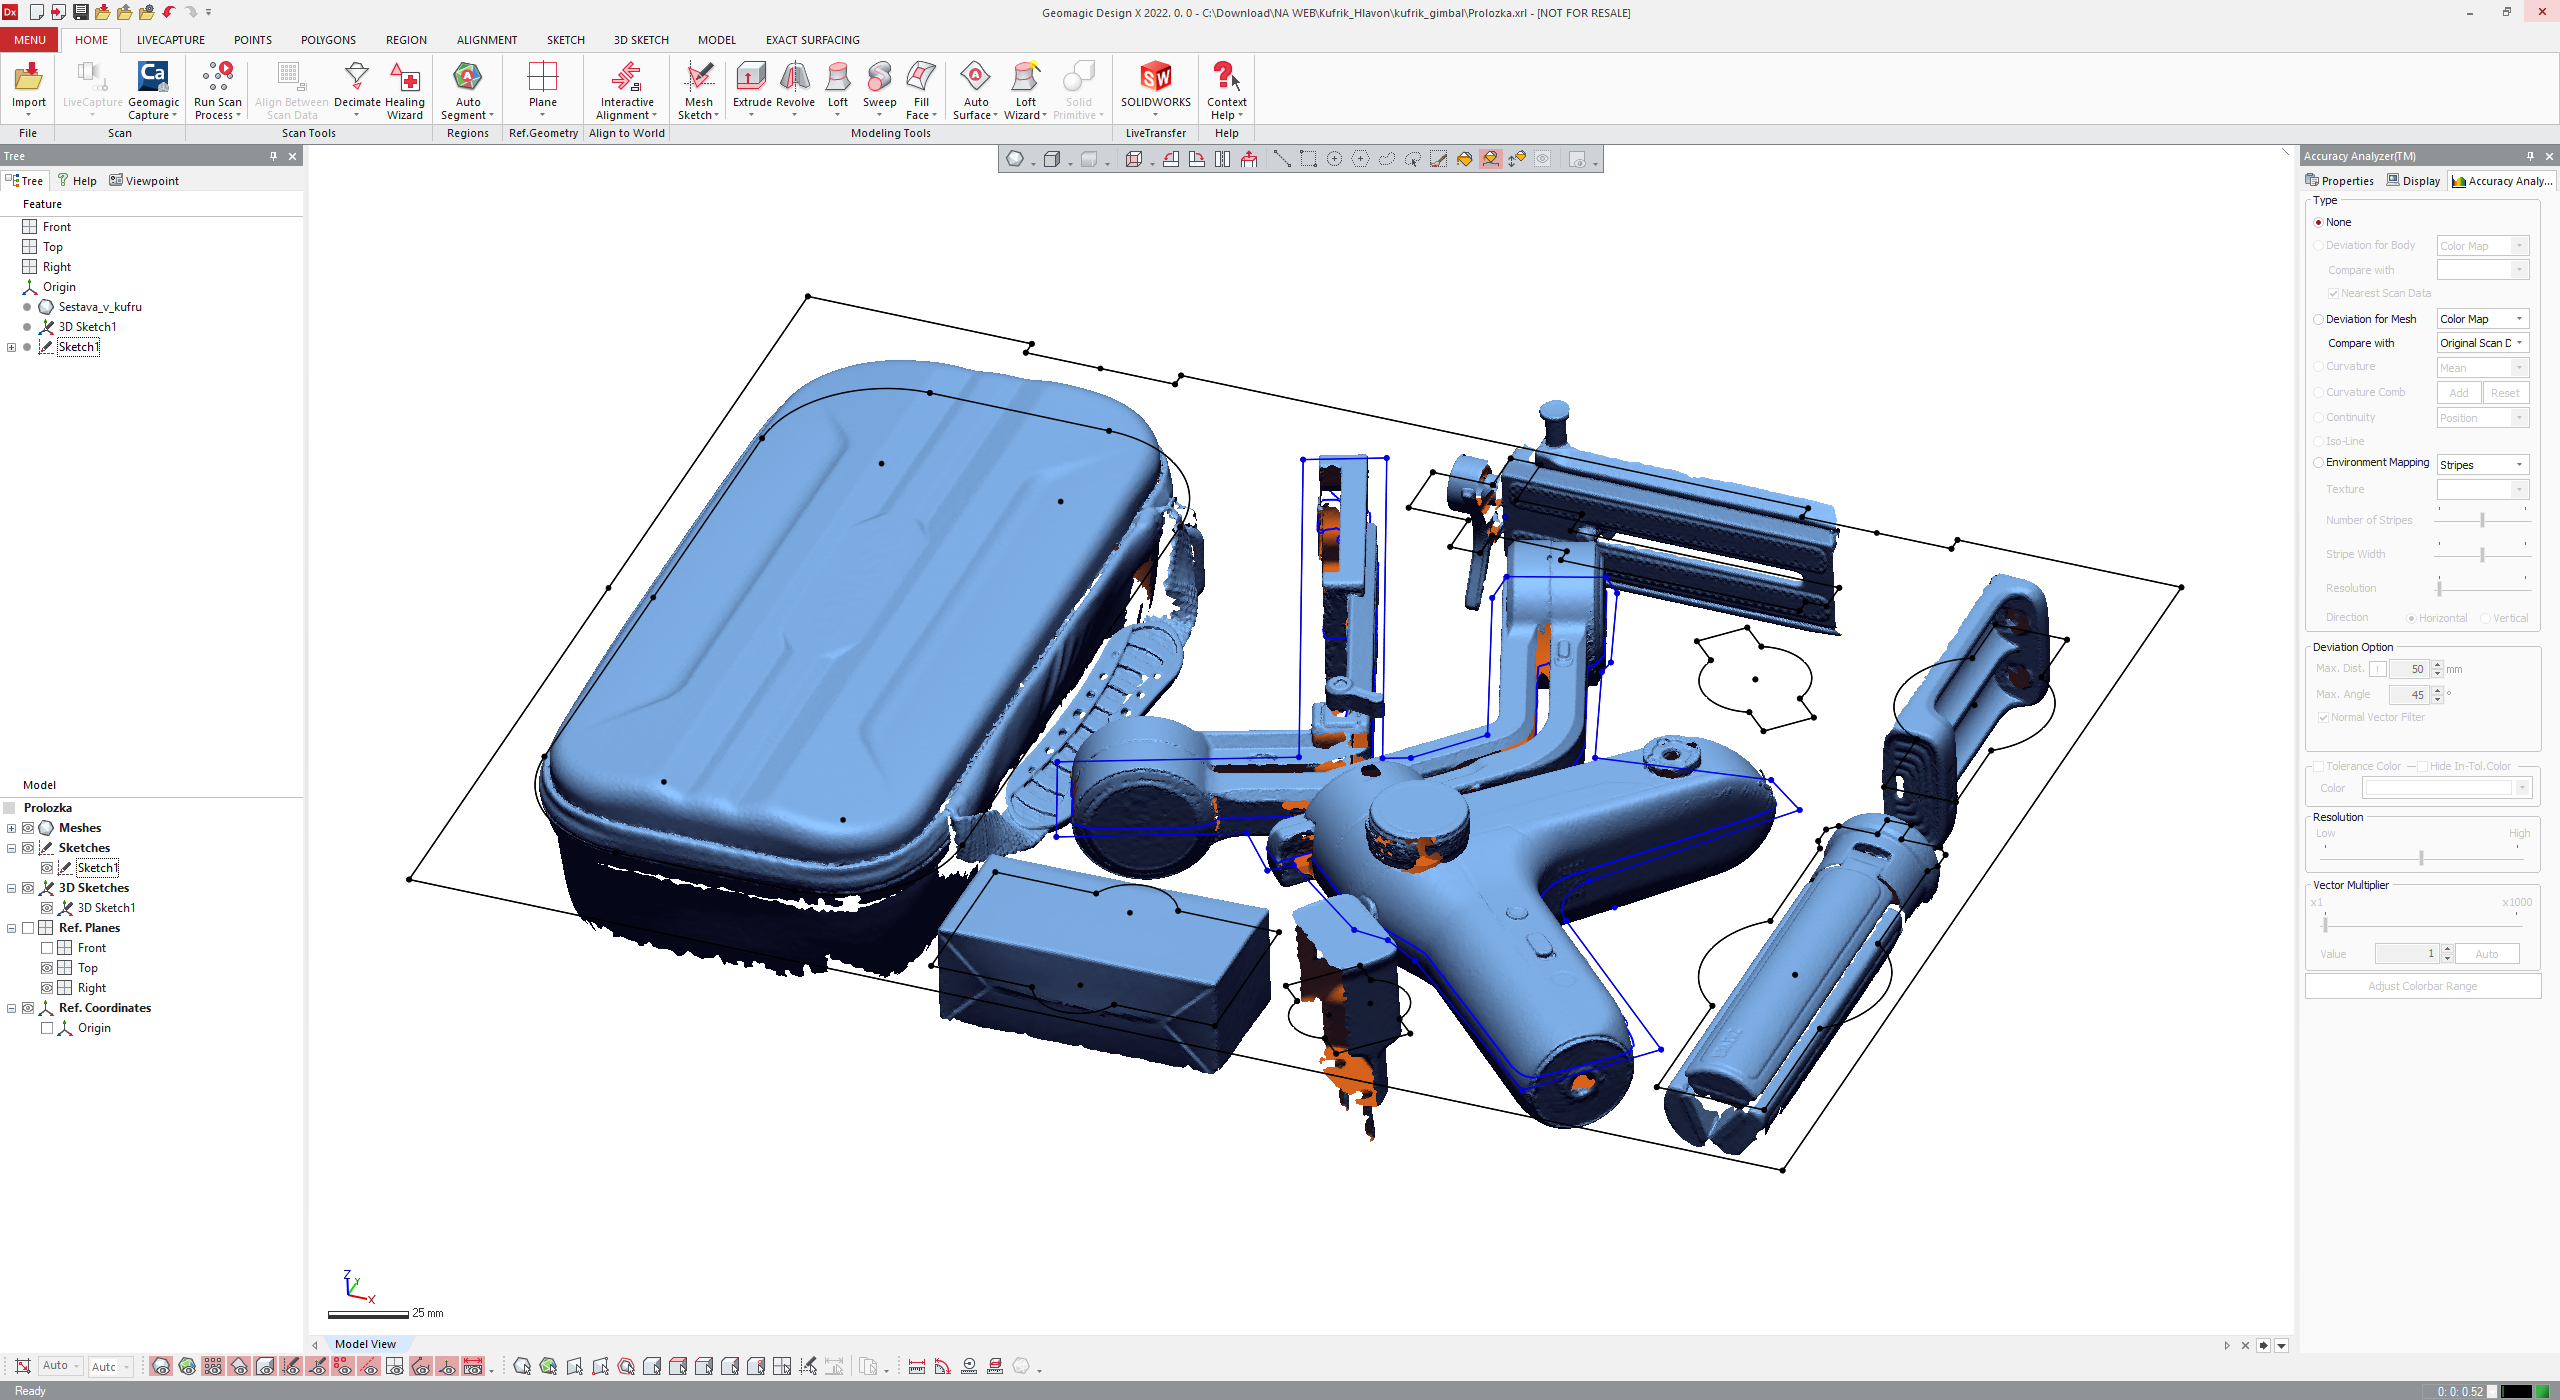Open the Stripes dropdown
The image size is (2560, 1400).
tap(2481, 465)
